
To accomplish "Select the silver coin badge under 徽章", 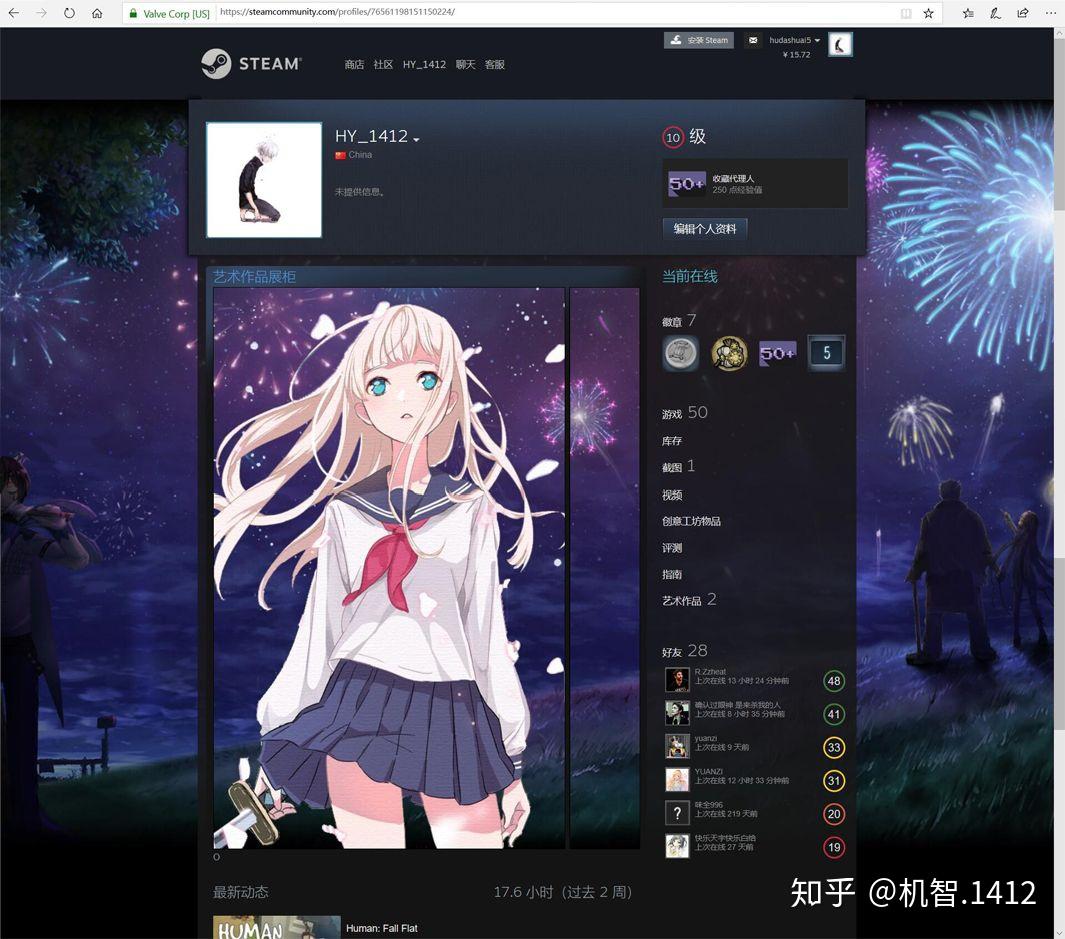I will pyautogui.click(x=680, y=353).
